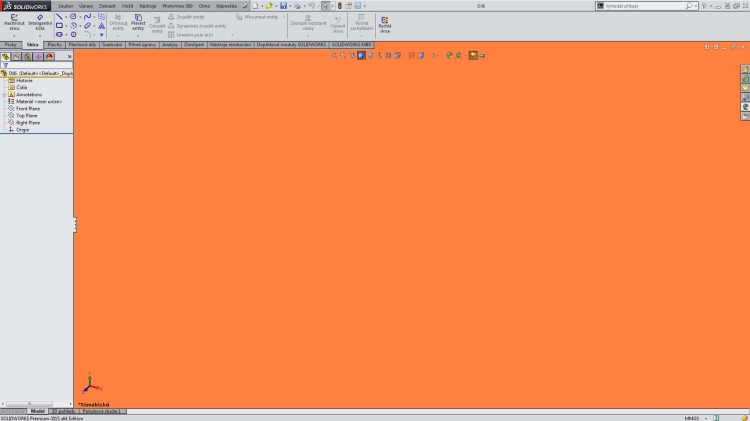Open search box options dropdown arrow
Screen dimensions: 750x421
pos(695,6)
